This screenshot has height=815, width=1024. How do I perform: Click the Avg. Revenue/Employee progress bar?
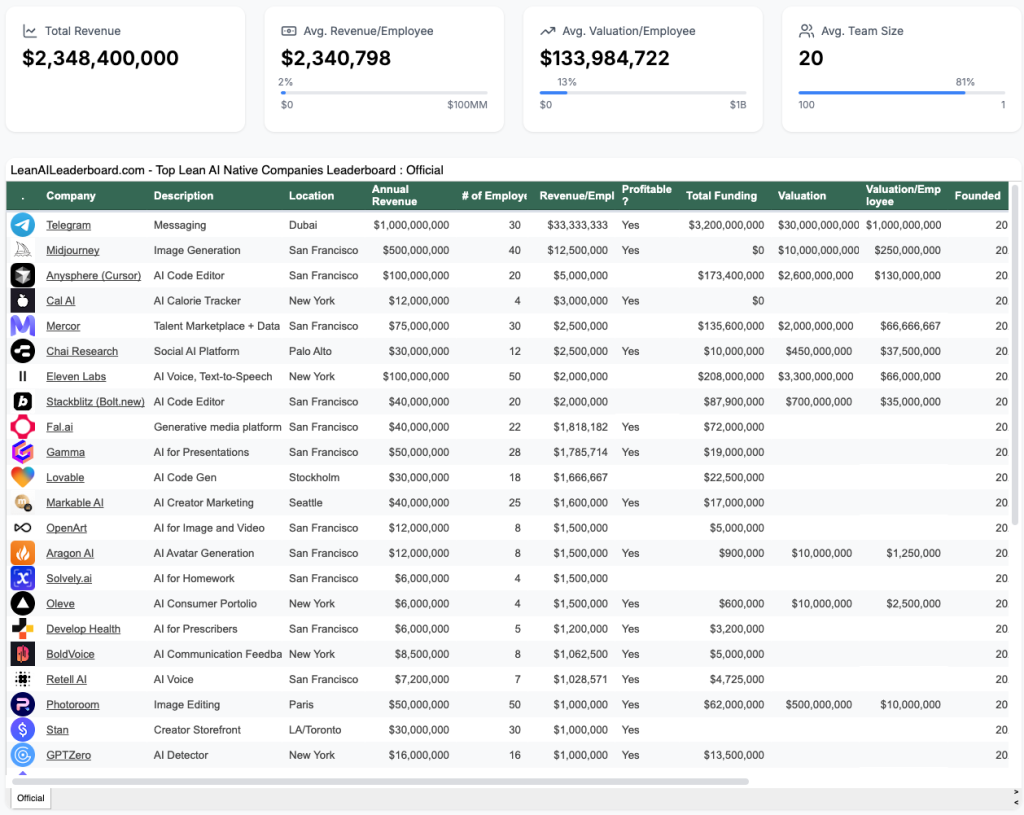coord(384,93)
